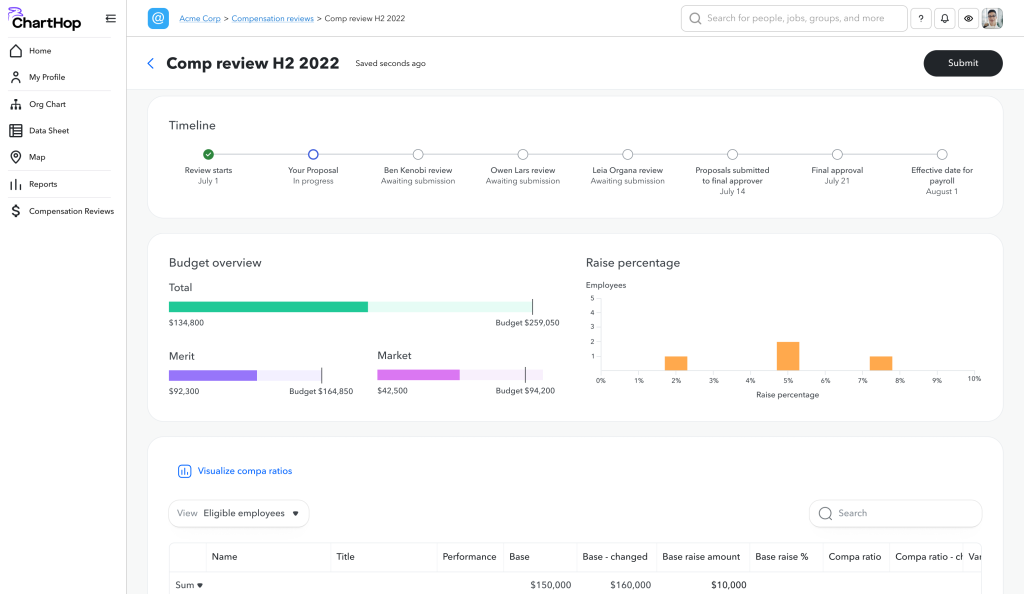
Task: Open Org Chart in the sidebar
Action: 47,104
